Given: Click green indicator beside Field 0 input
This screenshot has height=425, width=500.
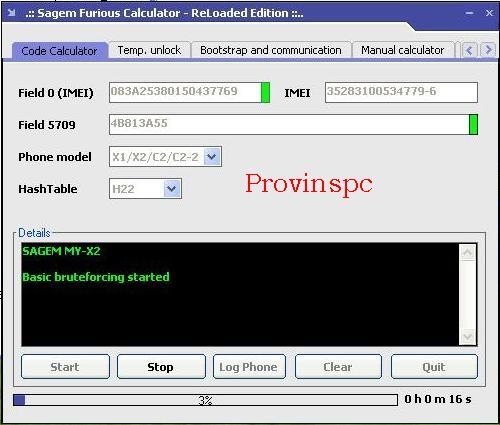Looking at the screenshot, I should [x=265, y=92].
